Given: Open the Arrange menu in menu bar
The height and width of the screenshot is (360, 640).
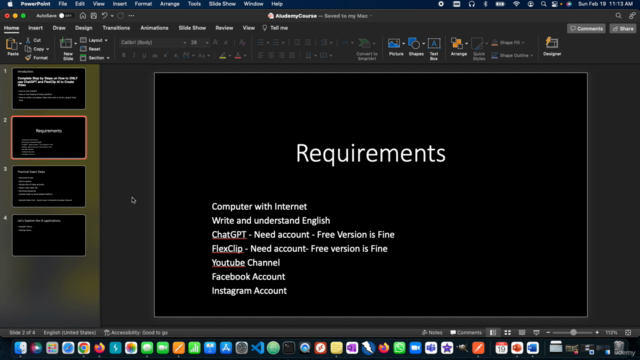Looking at the screenshot, I should coord(169,4).
